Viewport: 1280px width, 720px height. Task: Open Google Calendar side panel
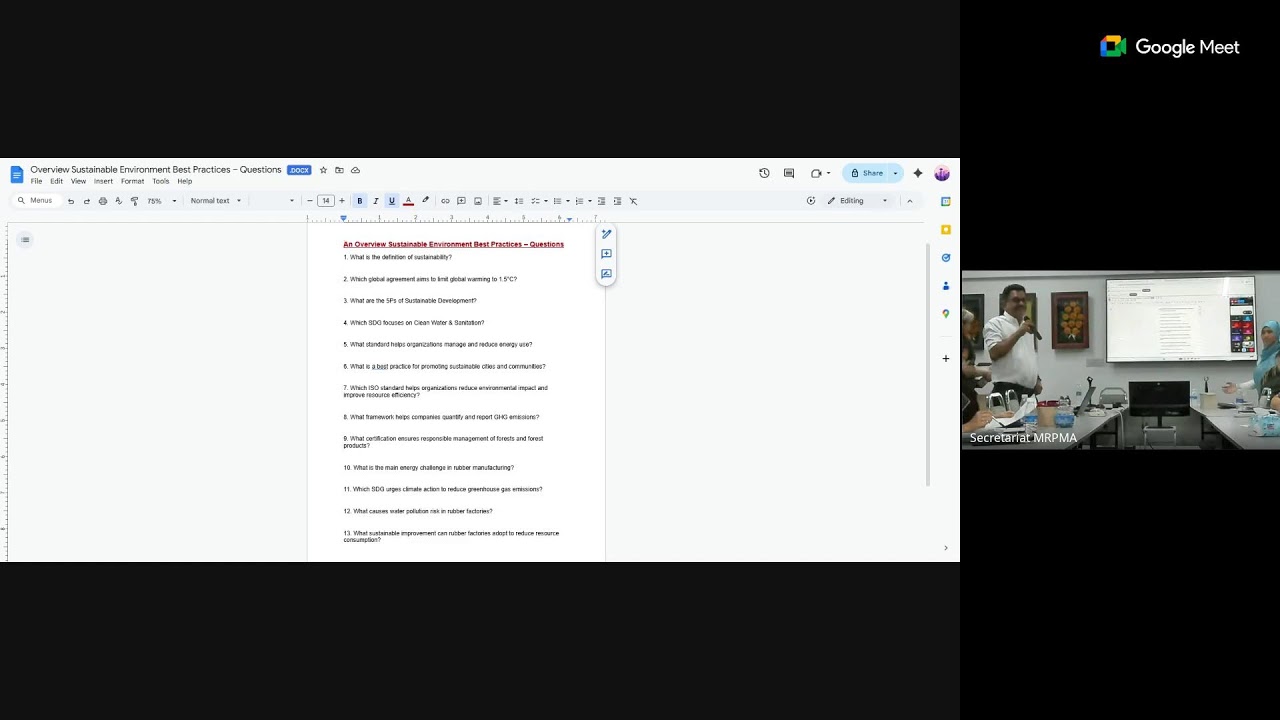click(946, 201)
